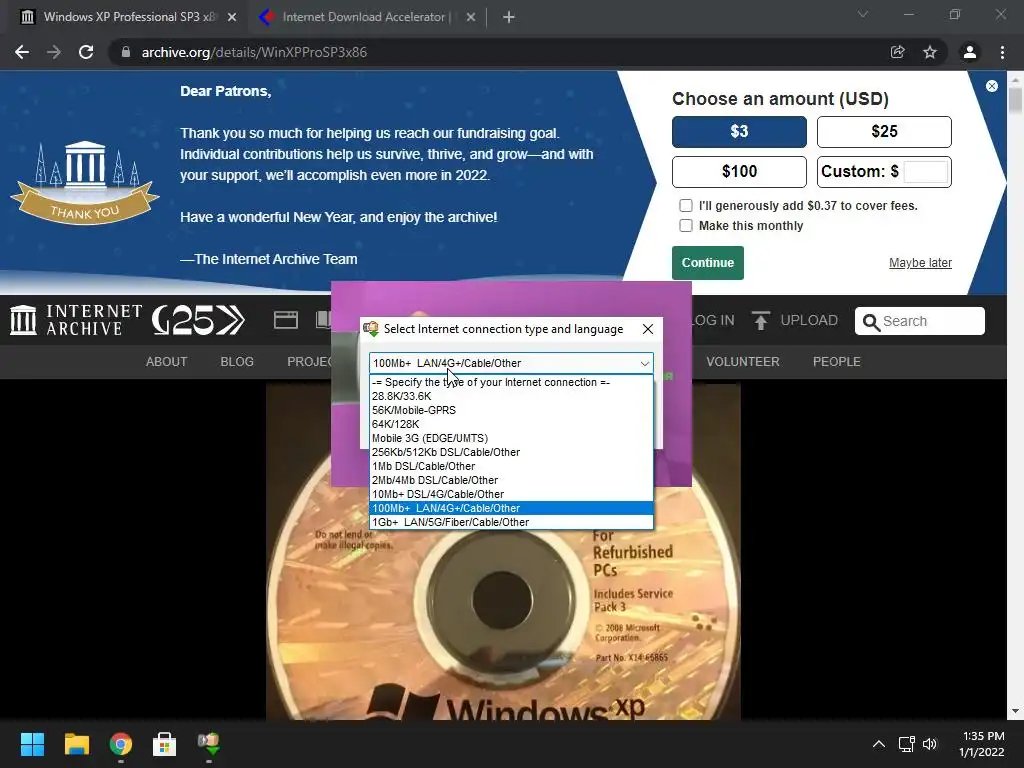Choose 'Mobile 3G (EDGE/UMTS)' option

(511, 438)
